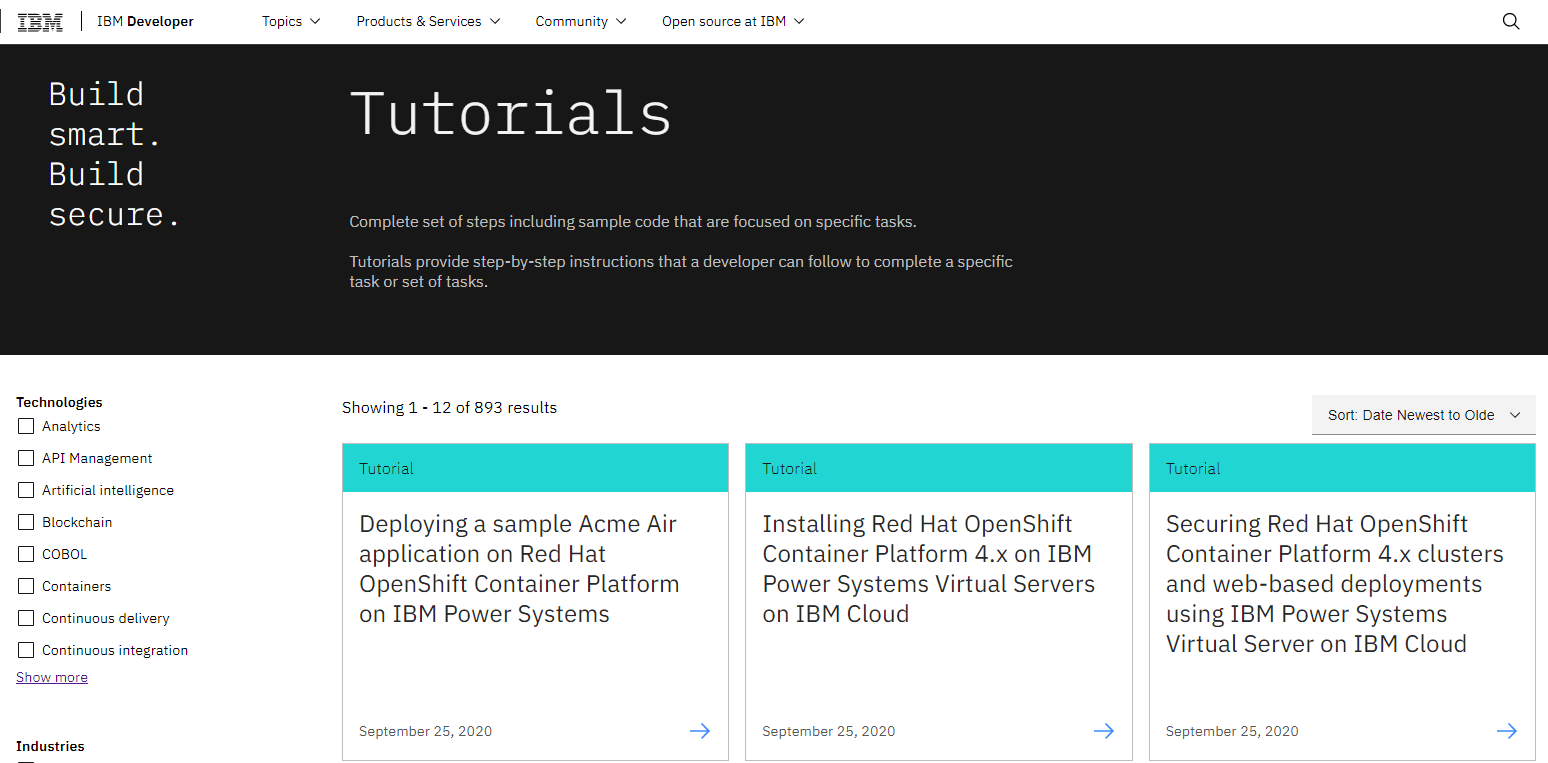This screenshot has width=1548, height=763.
Task: Open the search magnifier icon
Action: tap(1511, 21)
